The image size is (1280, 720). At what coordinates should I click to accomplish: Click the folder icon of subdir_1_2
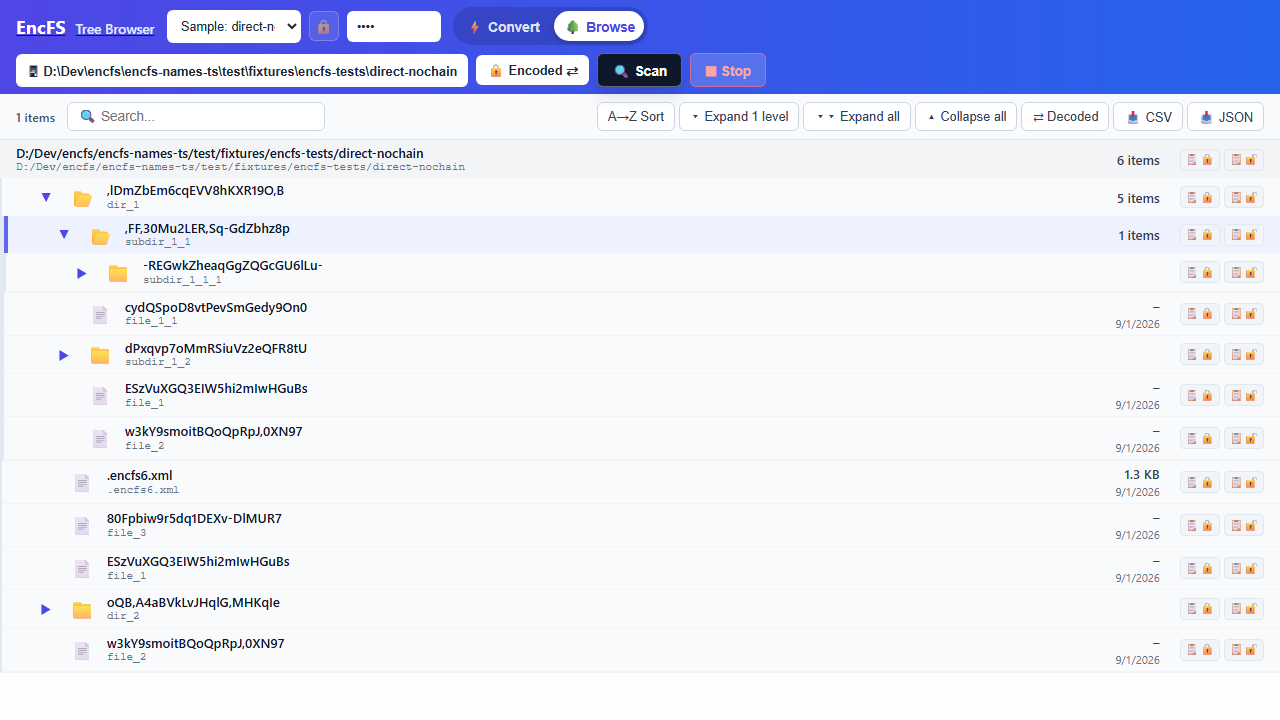pos(100,355)
